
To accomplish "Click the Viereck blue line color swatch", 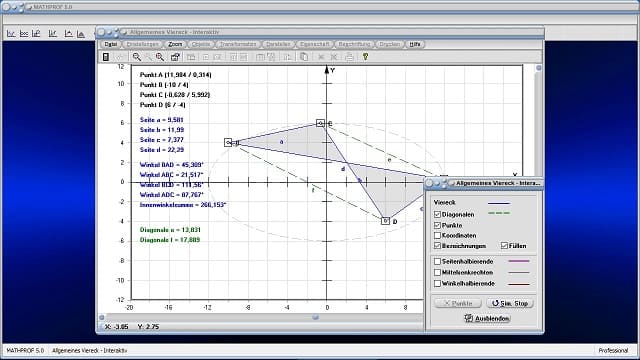I will pos(499,203).
